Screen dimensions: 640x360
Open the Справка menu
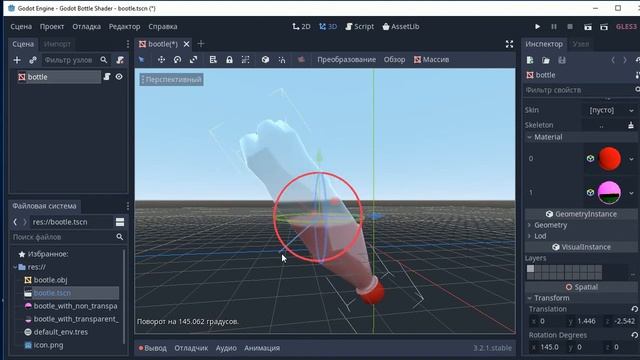(163, 27)
